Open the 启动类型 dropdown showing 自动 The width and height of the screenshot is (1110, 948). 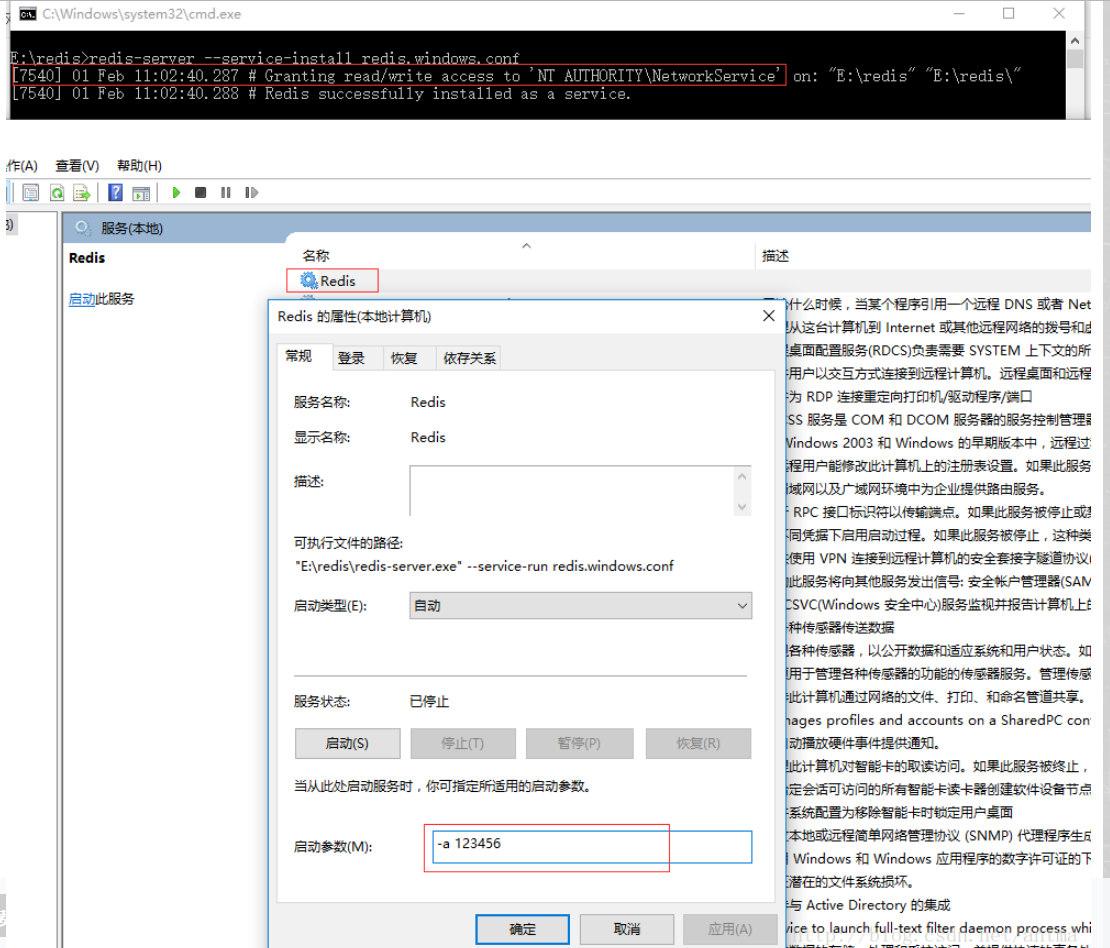(740, 606)
